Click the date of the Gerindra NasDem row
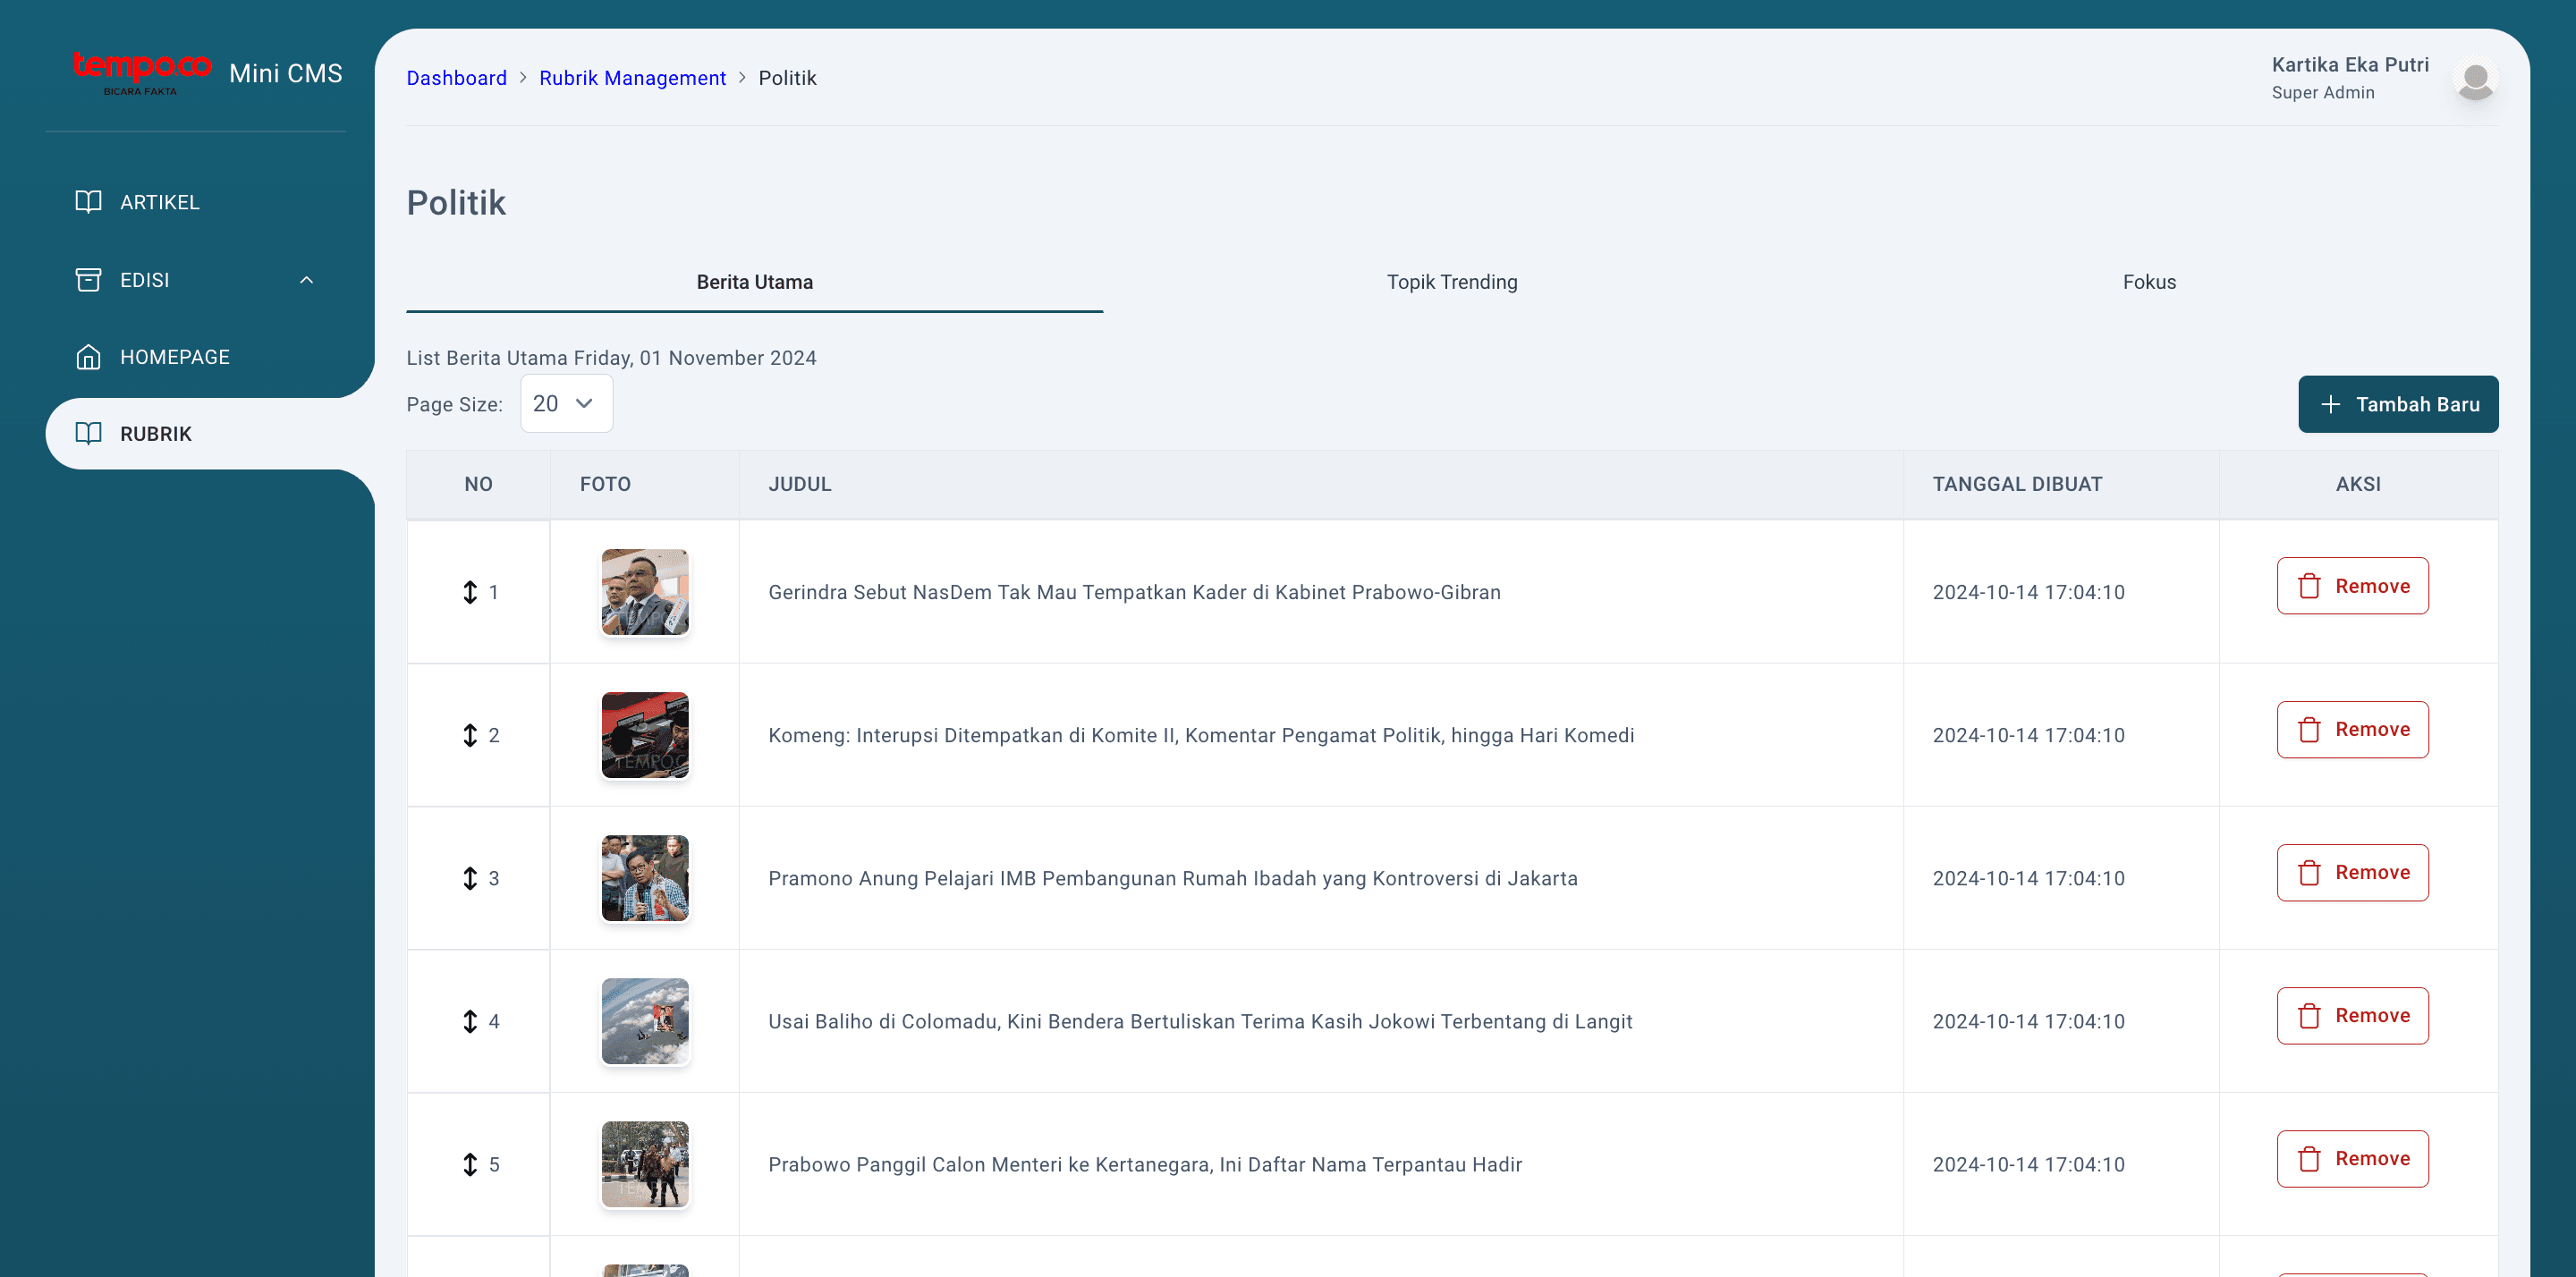This screenshot has height=1277, width=2576. pos(2028,592)
